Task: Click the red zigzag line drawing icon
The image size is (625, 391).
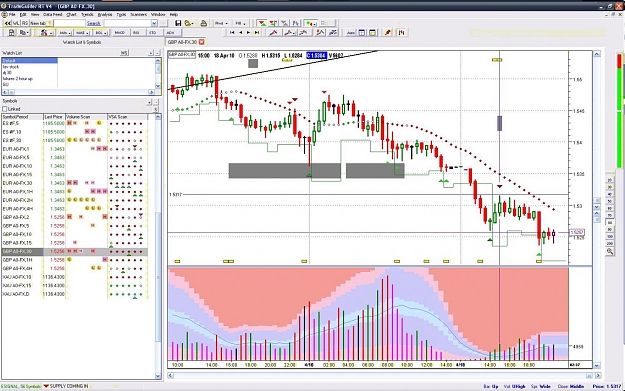Action: coord(320,33)
